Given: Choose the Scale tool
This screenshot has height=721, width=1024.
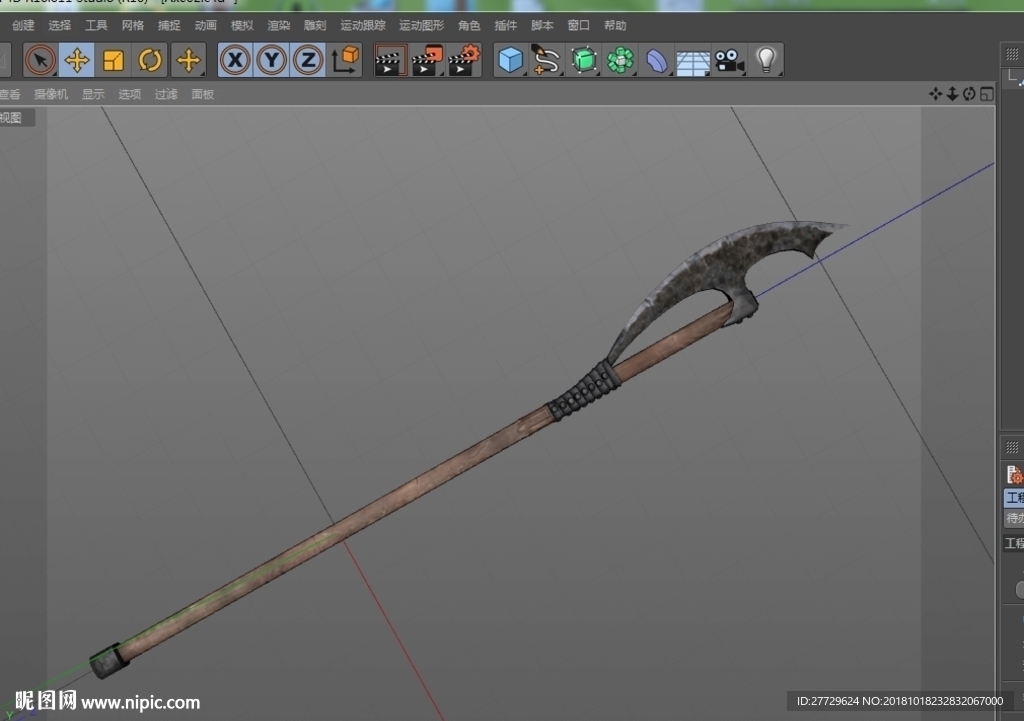Looking at the screenshot, I should pyautogui.click(x=113, y=60).
